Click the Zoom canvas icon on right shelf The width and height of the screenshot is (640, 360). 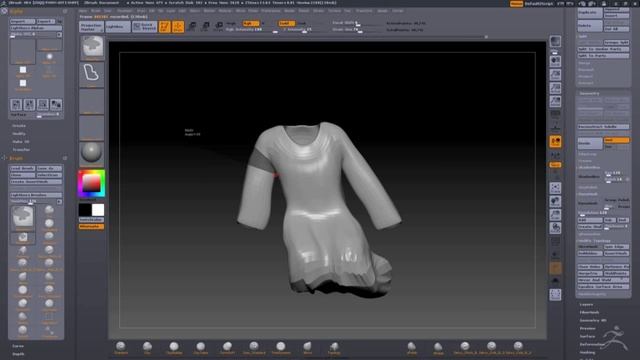[x=555, y=75]
